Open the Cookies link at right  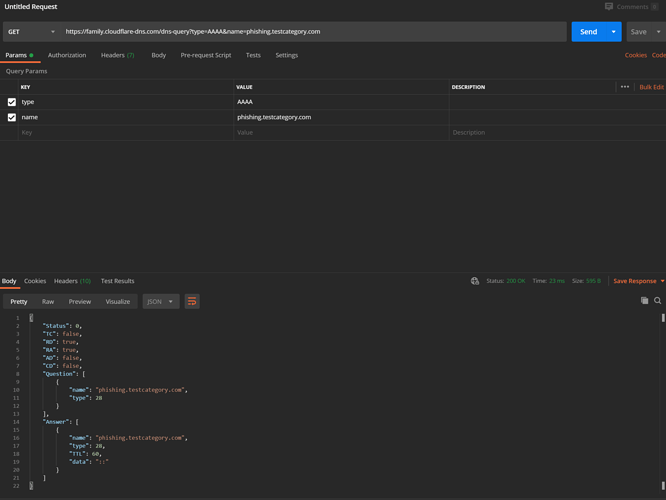coord(635,55)
